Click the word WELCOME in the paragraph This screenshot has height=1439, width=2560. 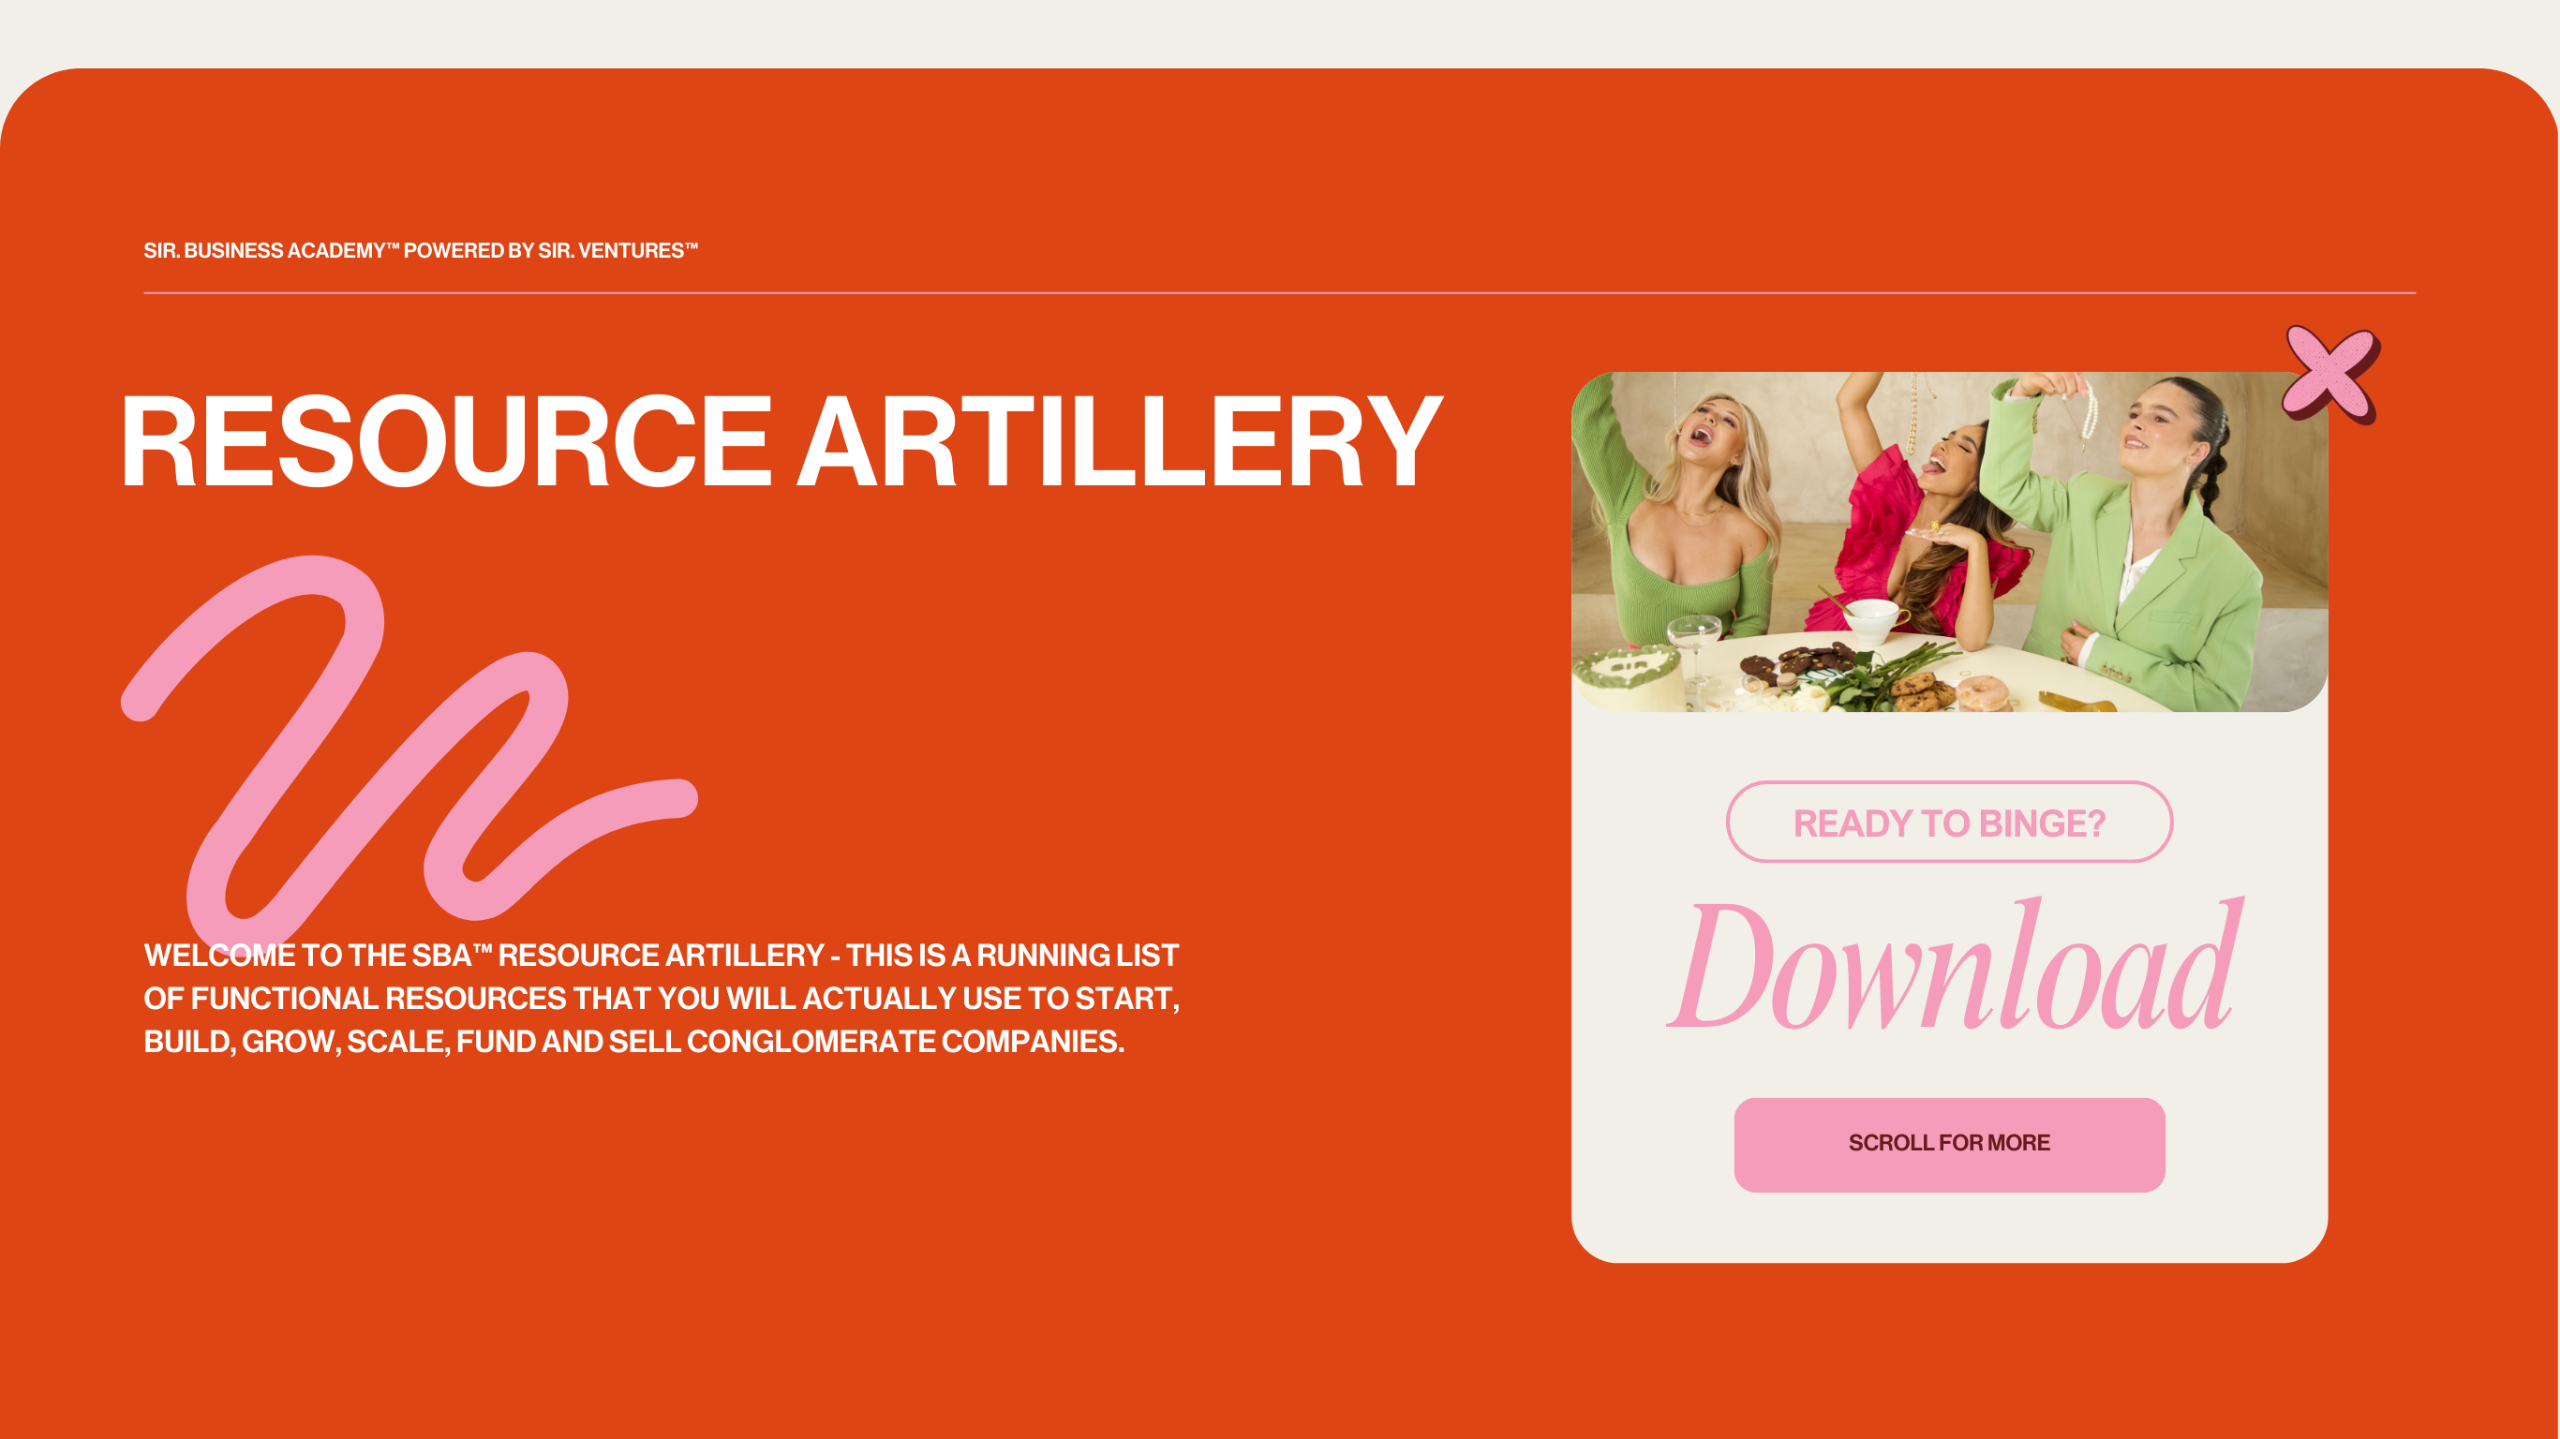[219, 955]
